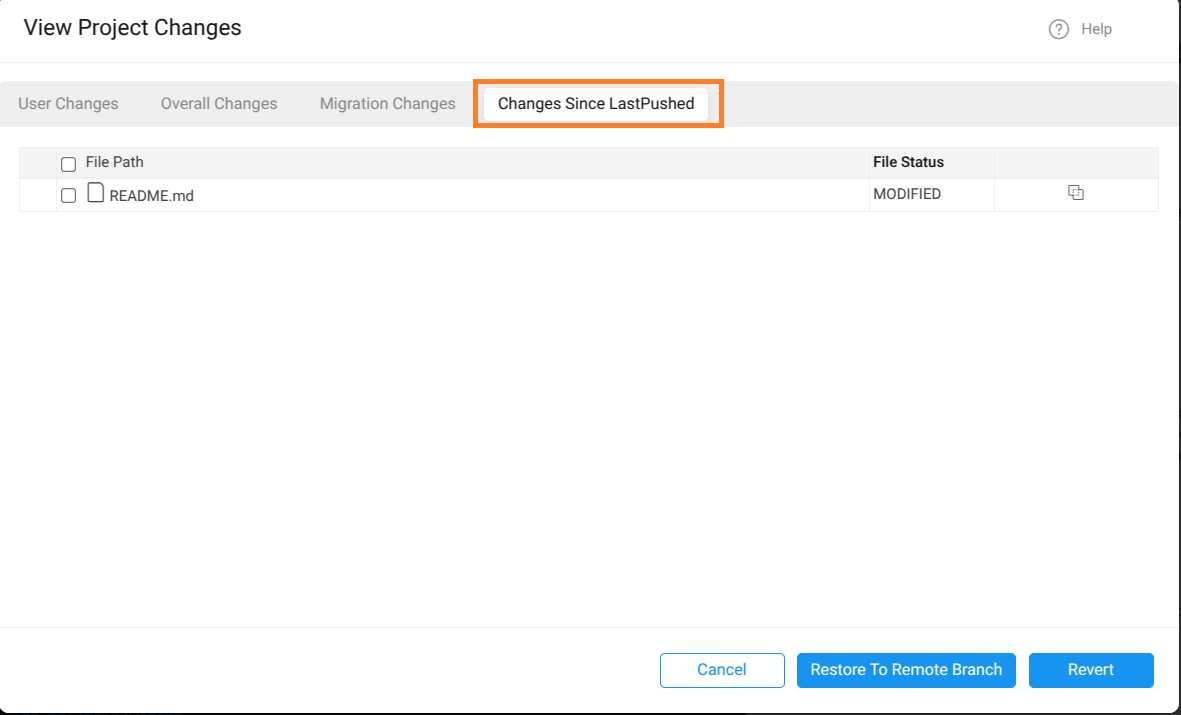1181x715 pixels.
Task: Click the README.md file document icon
Action: click(x=96, y=193)
